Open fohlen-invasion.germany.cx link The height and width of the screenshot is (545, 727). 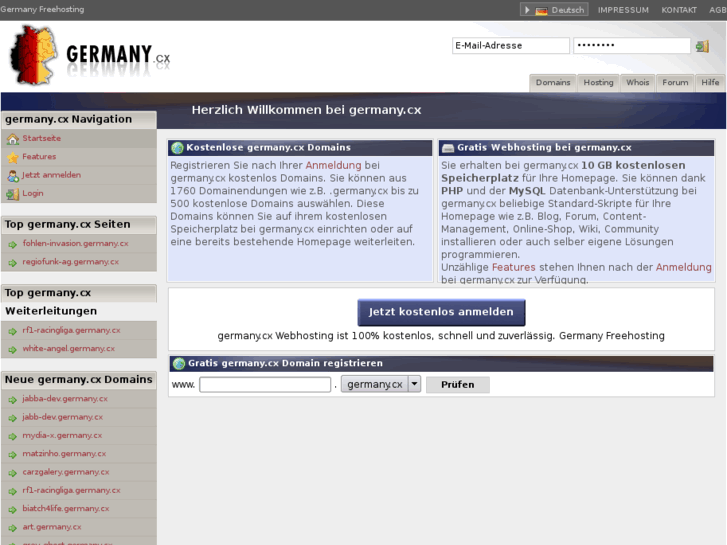coord(76,244)
